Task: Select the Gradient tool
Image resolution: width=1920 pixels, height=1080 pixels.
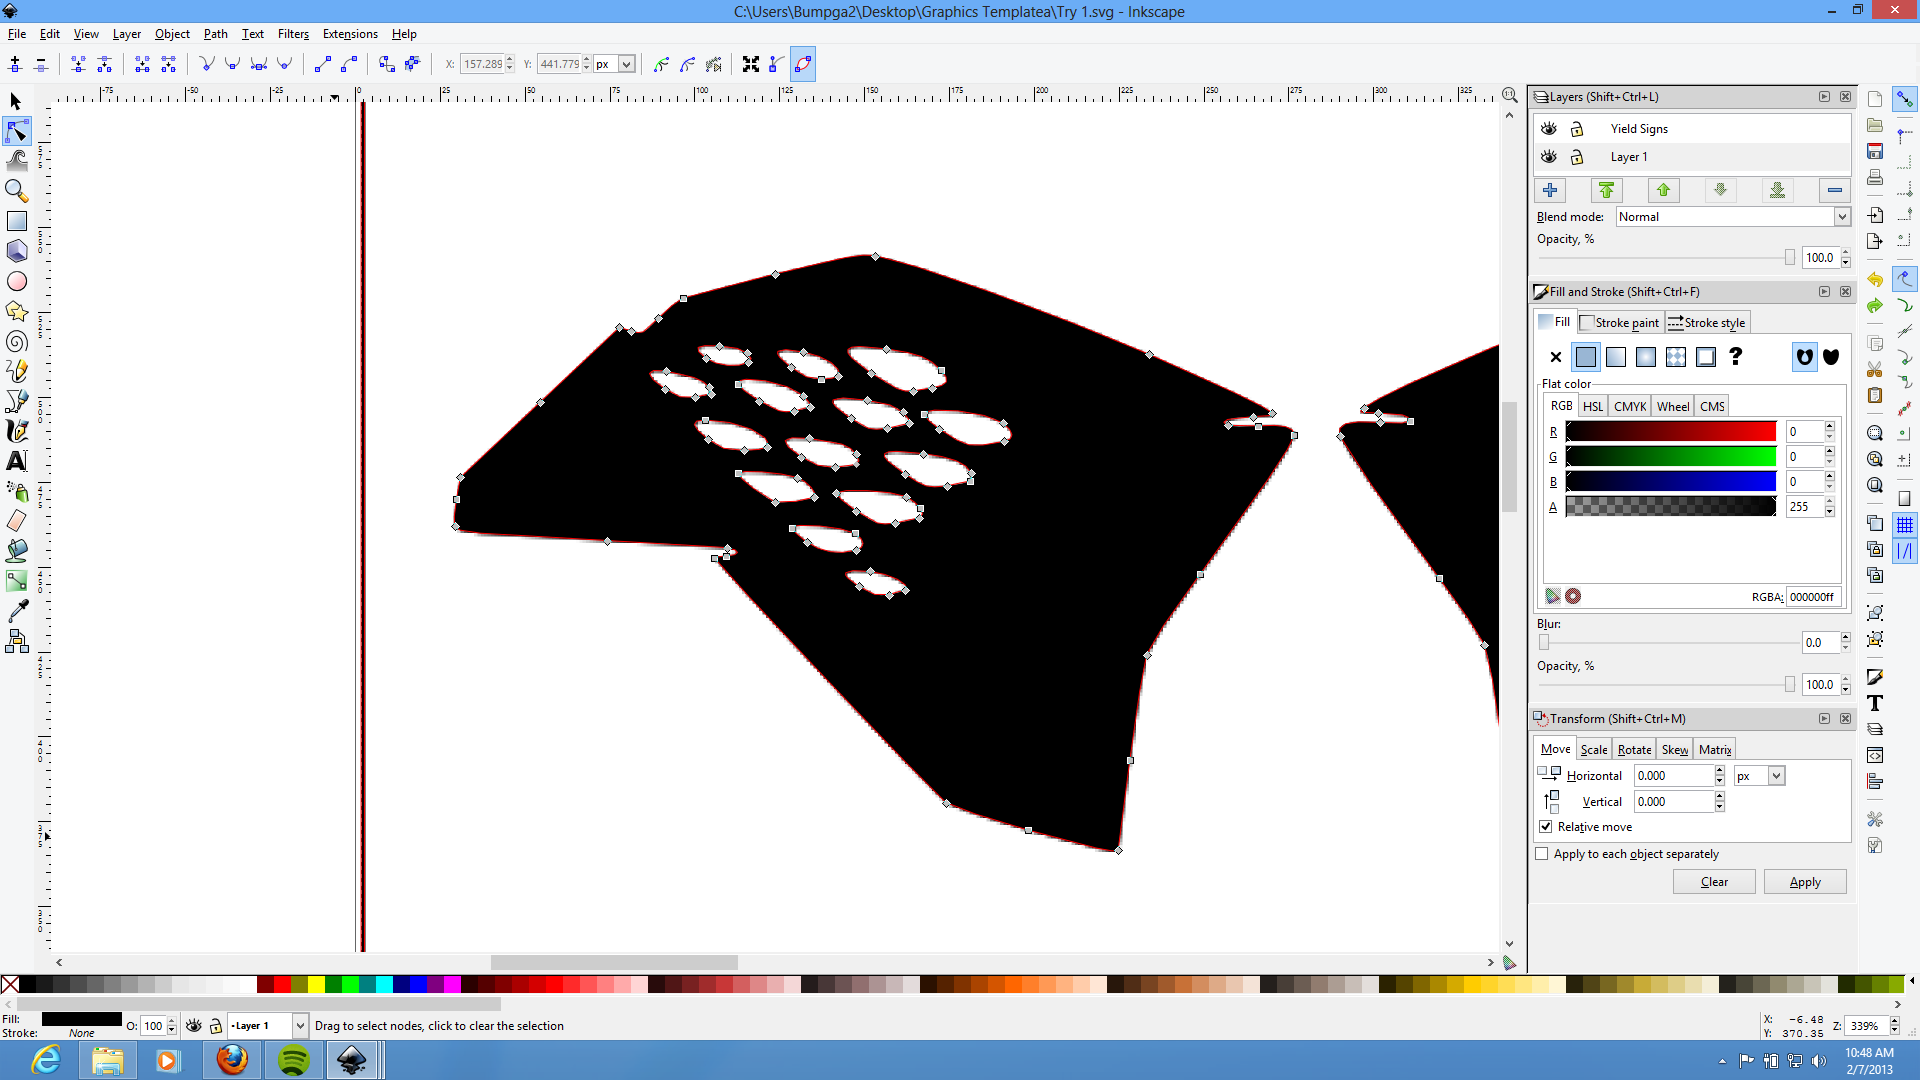Action: [17, 581]
